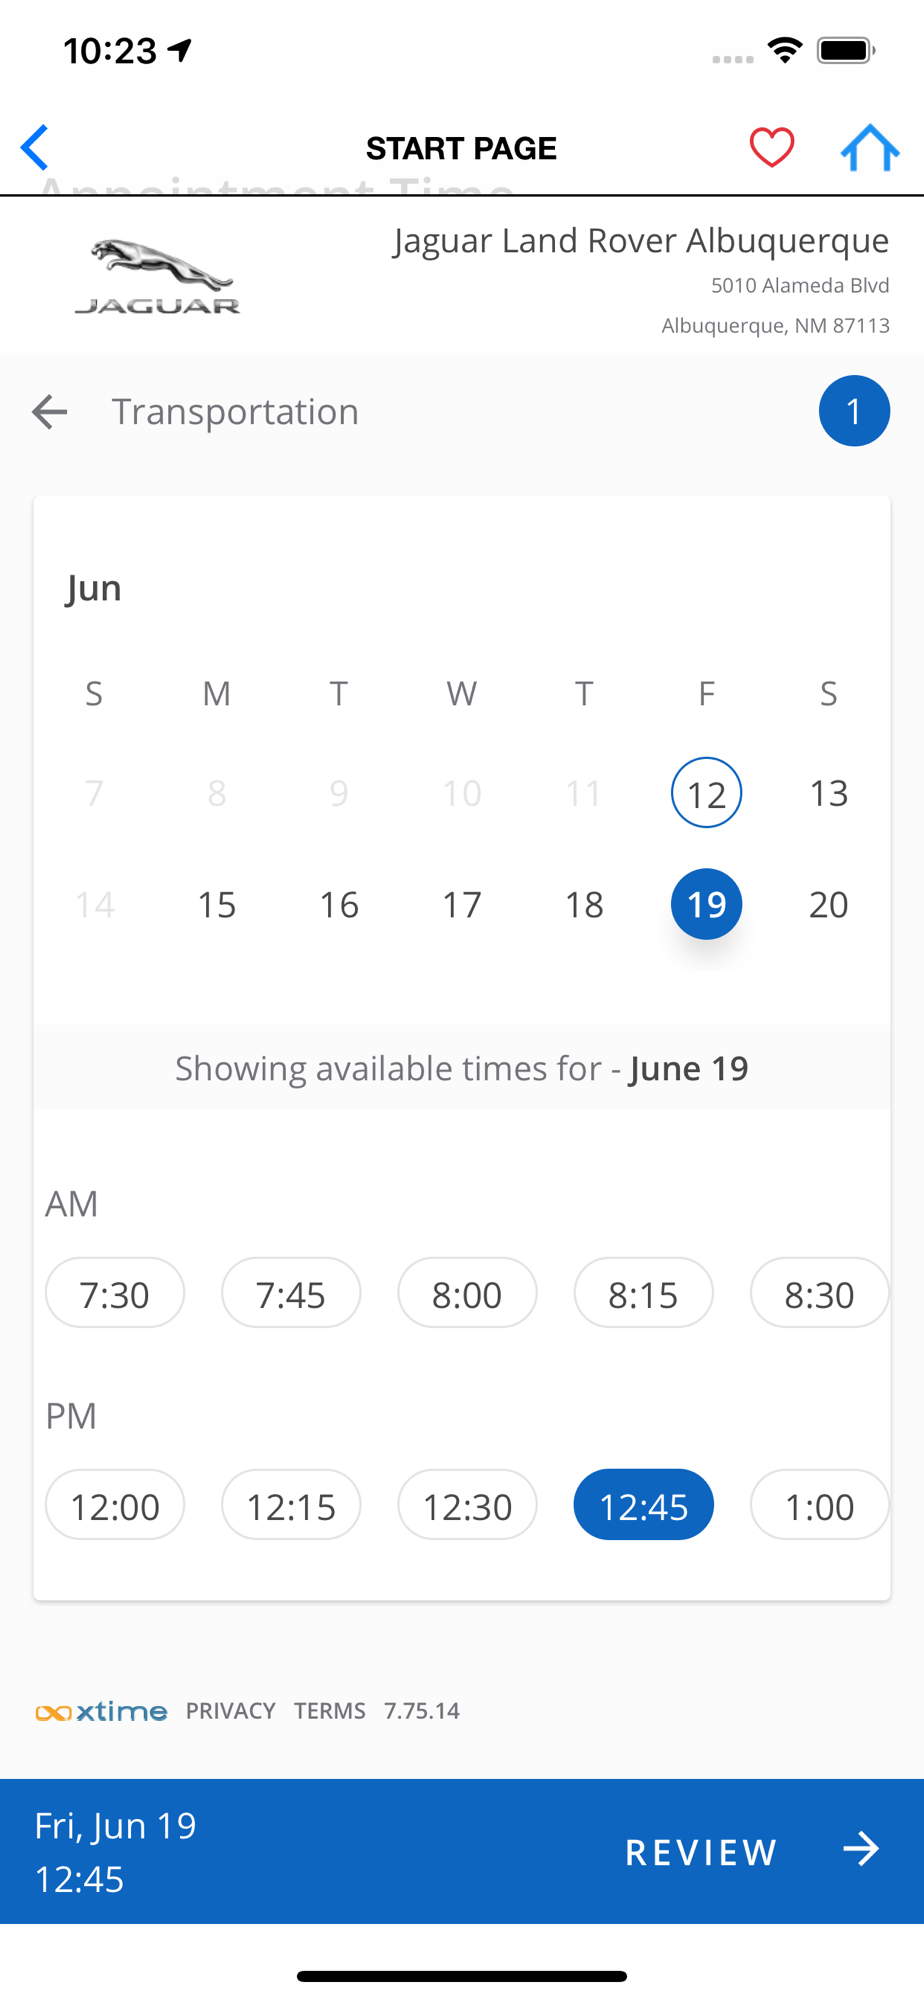This screenshot has width=924, height=2000.
Task: Open the PRIVACY link
Action: (x=230, y=1711)
